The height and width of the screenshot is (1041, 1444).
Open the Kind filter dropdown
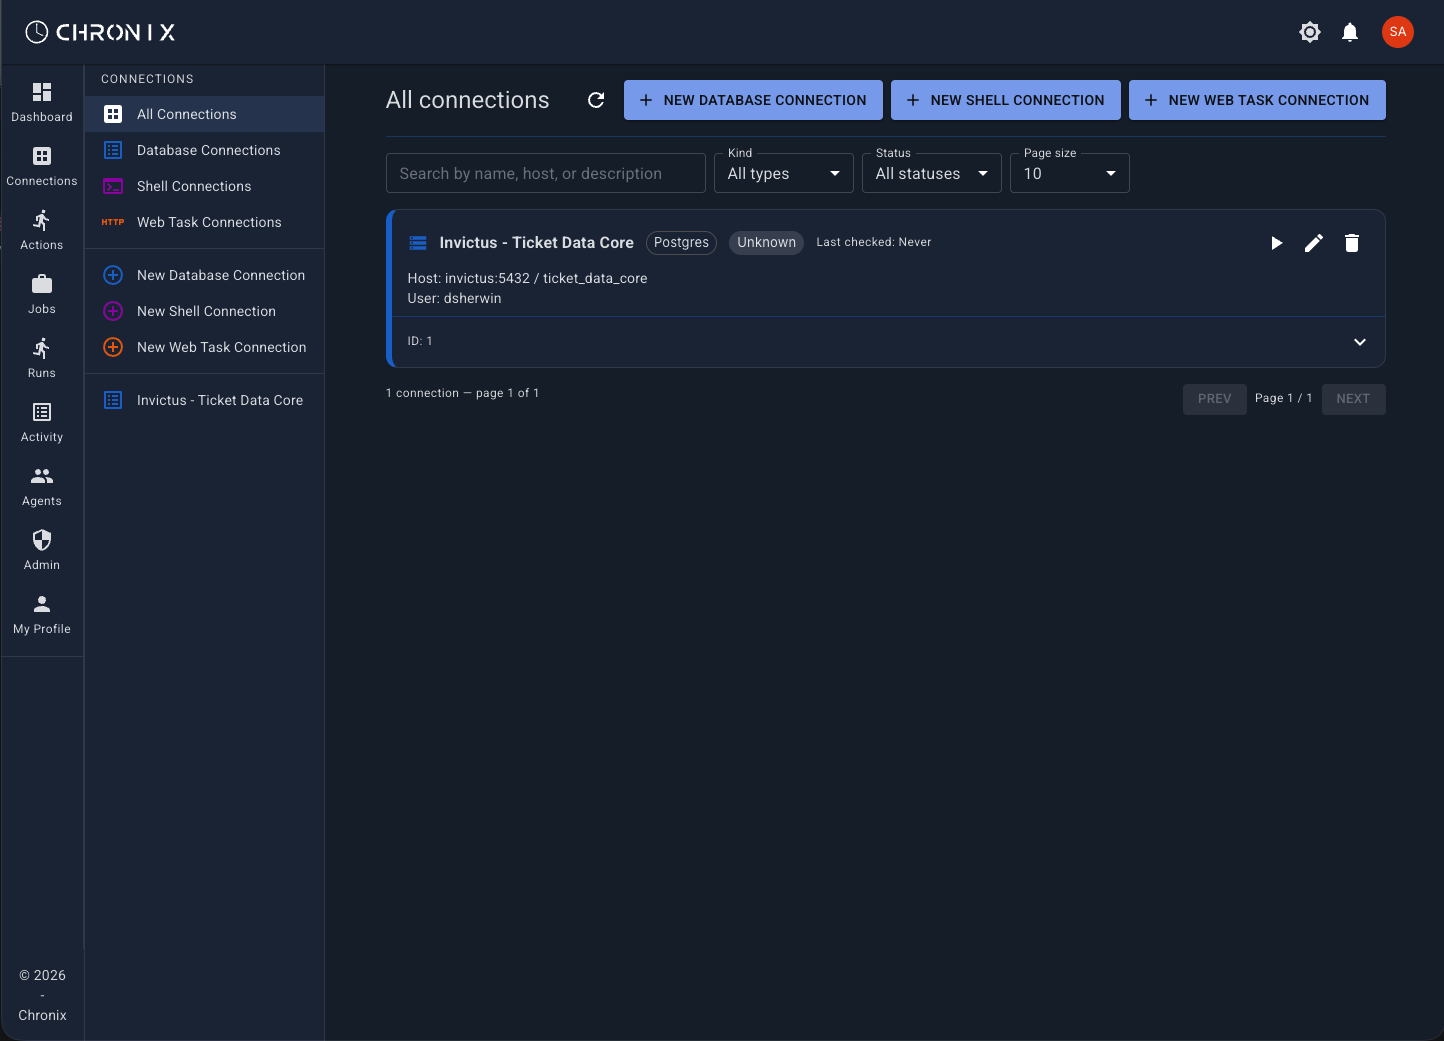click(784, 173)
